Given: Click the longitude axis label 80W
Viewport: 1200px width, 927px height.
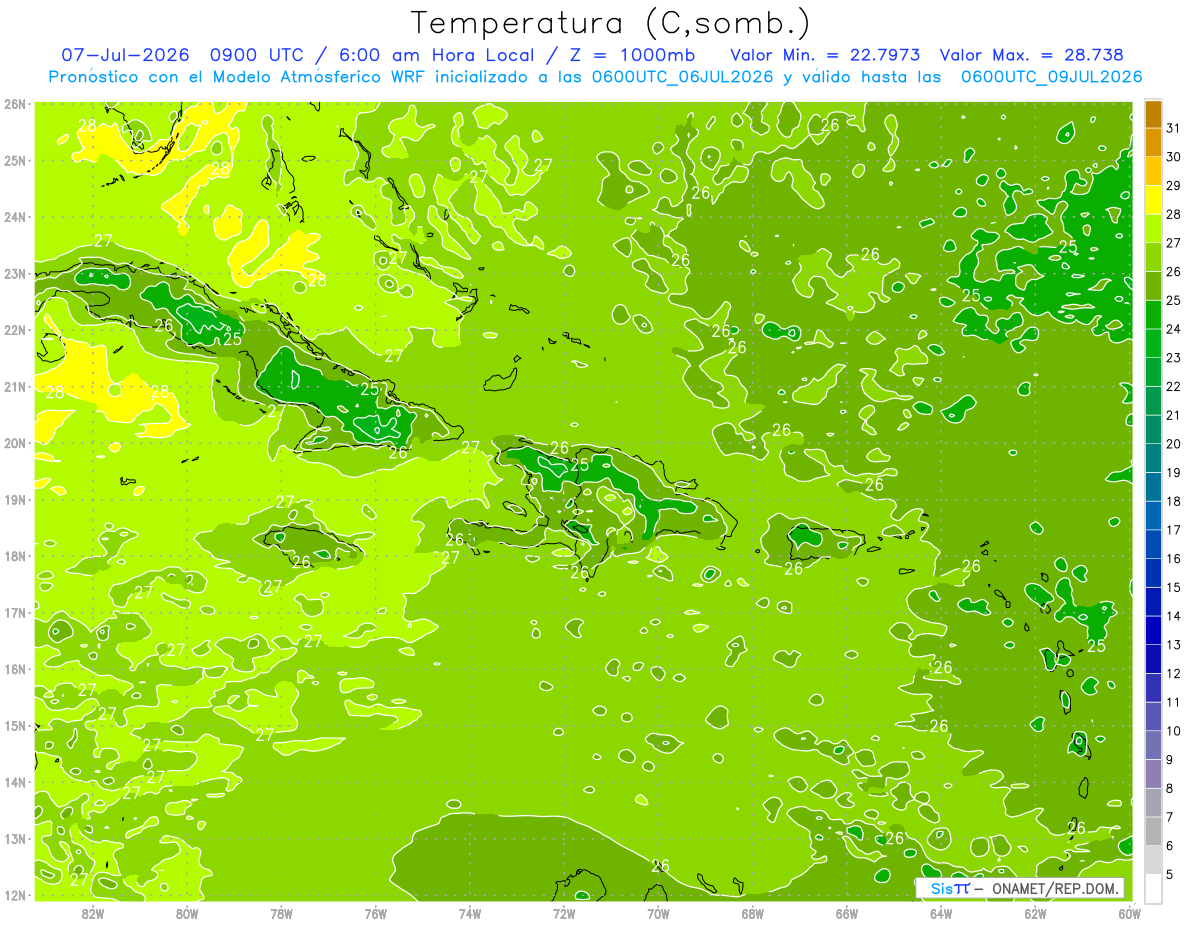Looking at the screenshot, I should click(187, 913).
